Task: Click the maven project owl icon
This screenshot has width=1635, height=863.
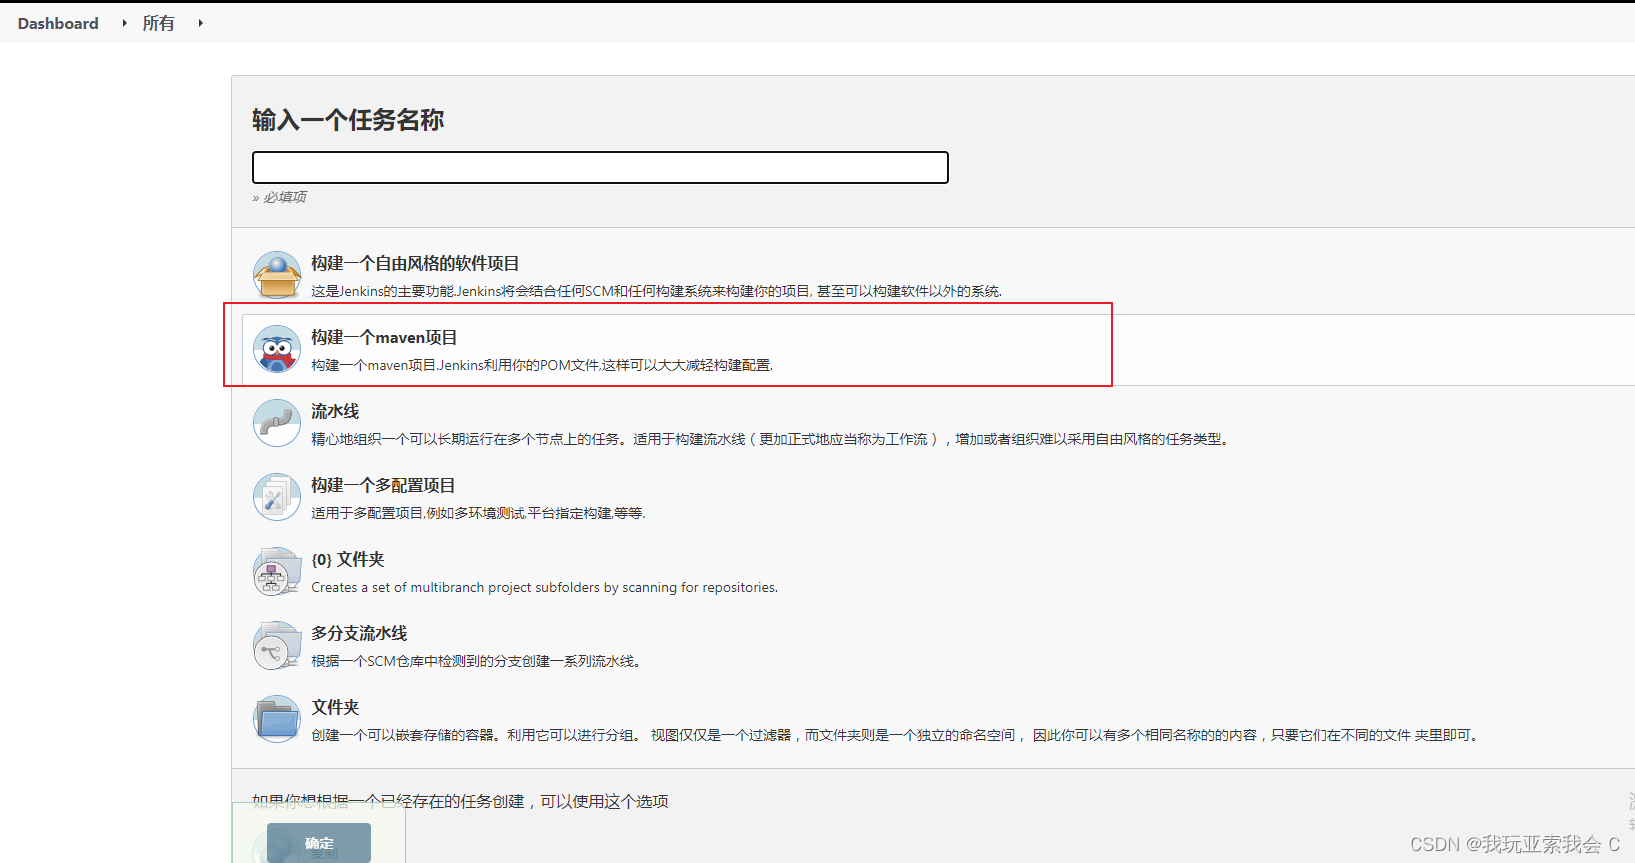Action: click(277, 349)
